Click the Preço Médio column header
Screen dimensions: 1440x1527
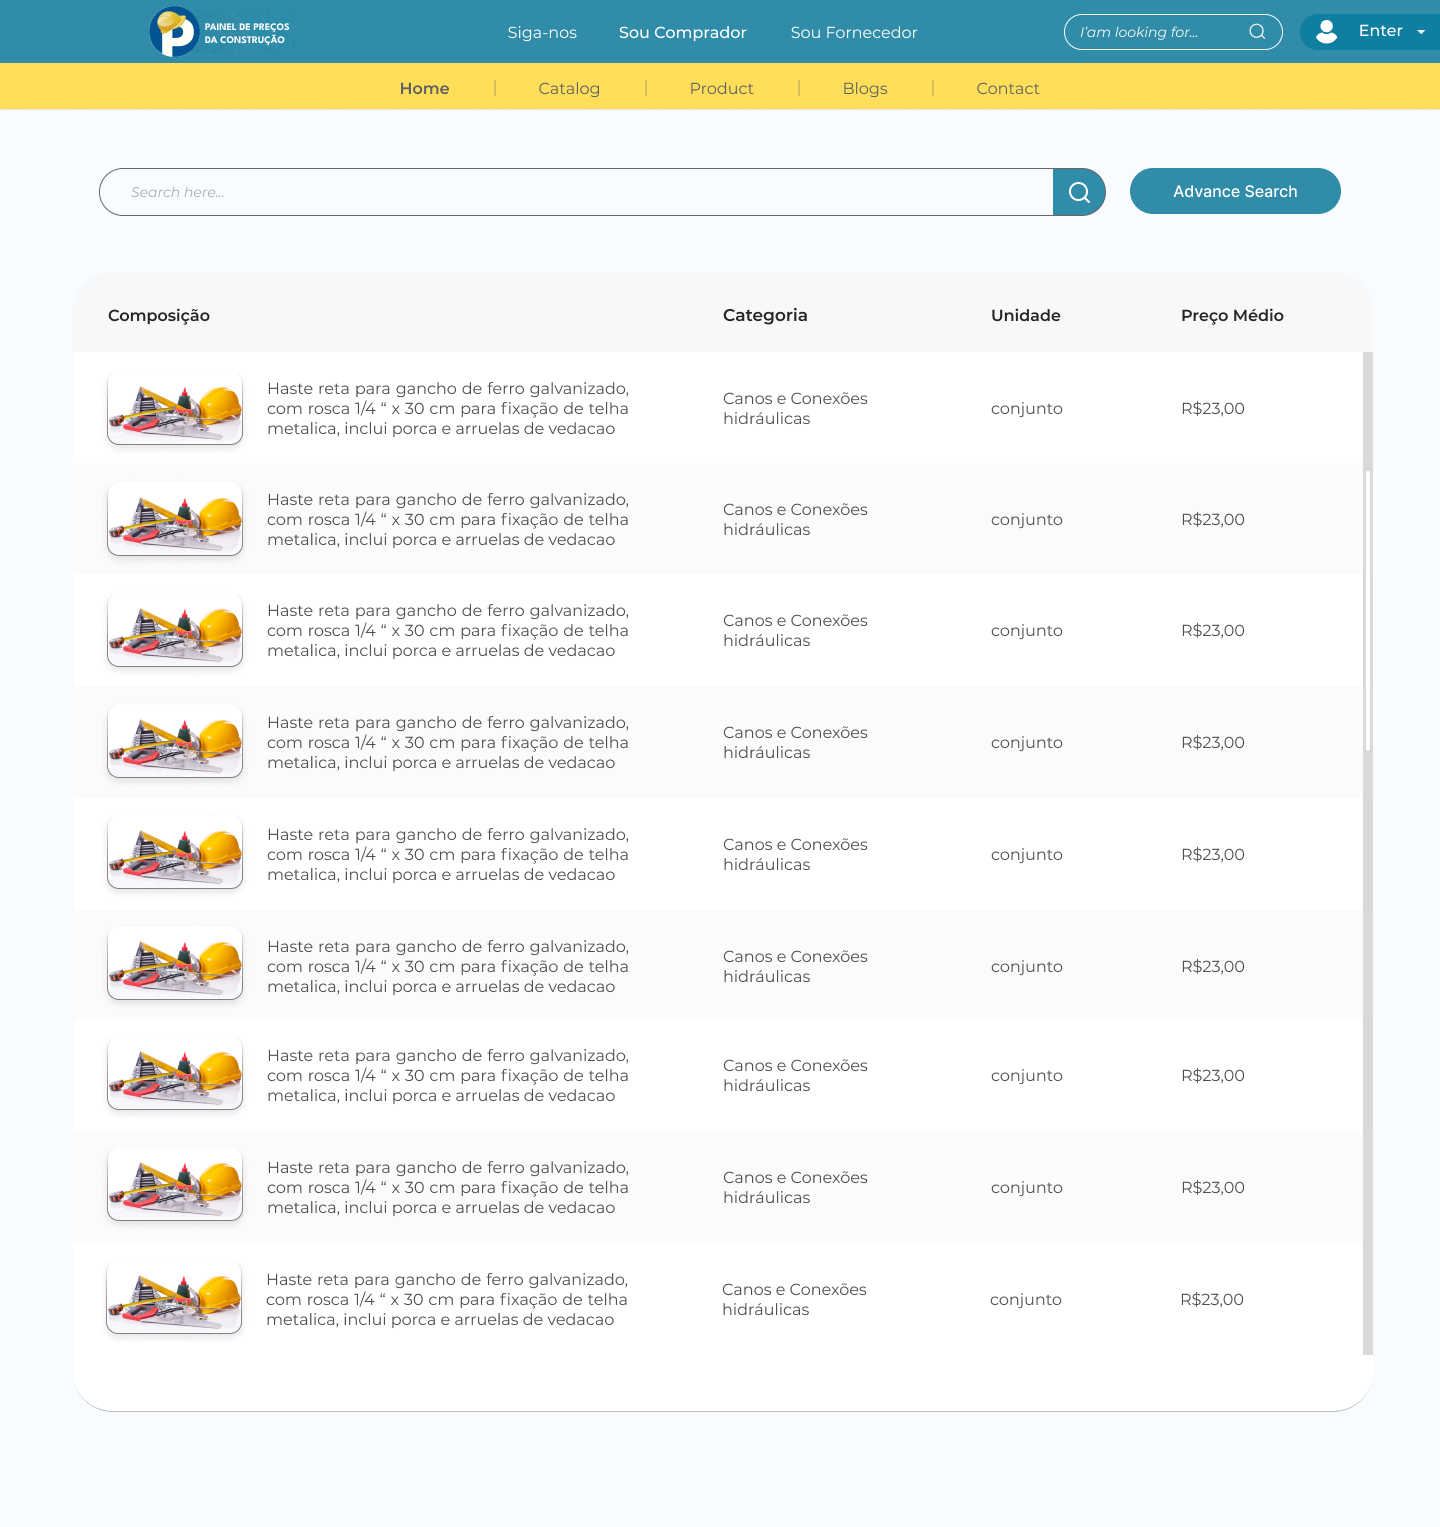[x=1232, y=315]
